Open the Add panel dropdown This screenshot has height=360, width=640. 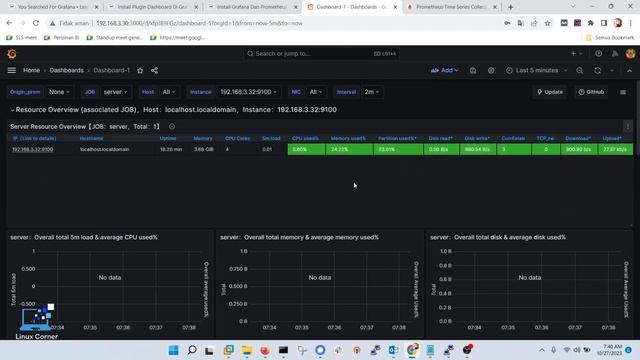tap(444, 70)
